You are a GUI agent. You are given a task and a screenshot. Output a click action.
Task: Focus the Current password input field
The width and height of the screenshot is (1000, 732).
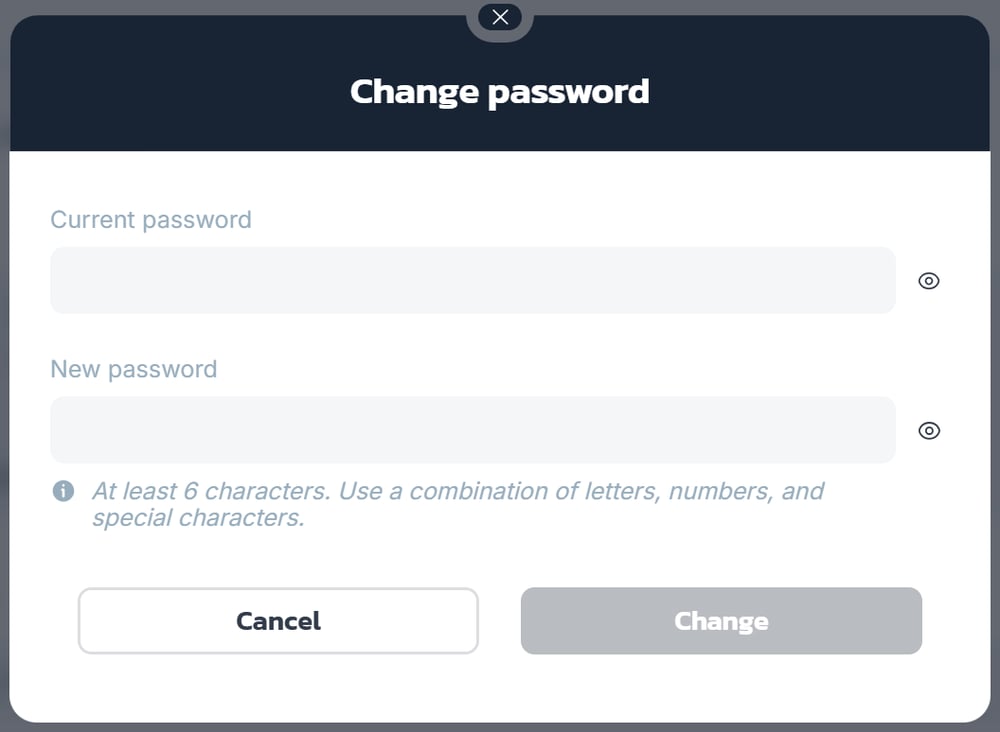[472, 281]
